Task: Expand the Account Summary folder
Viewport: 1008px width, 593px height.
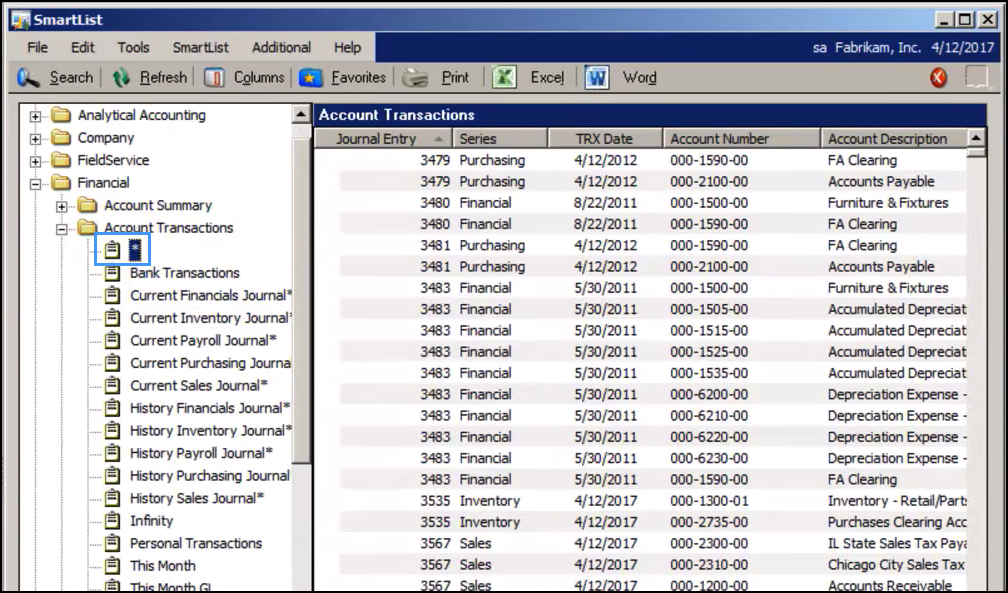Action: (x=62, y=206)
